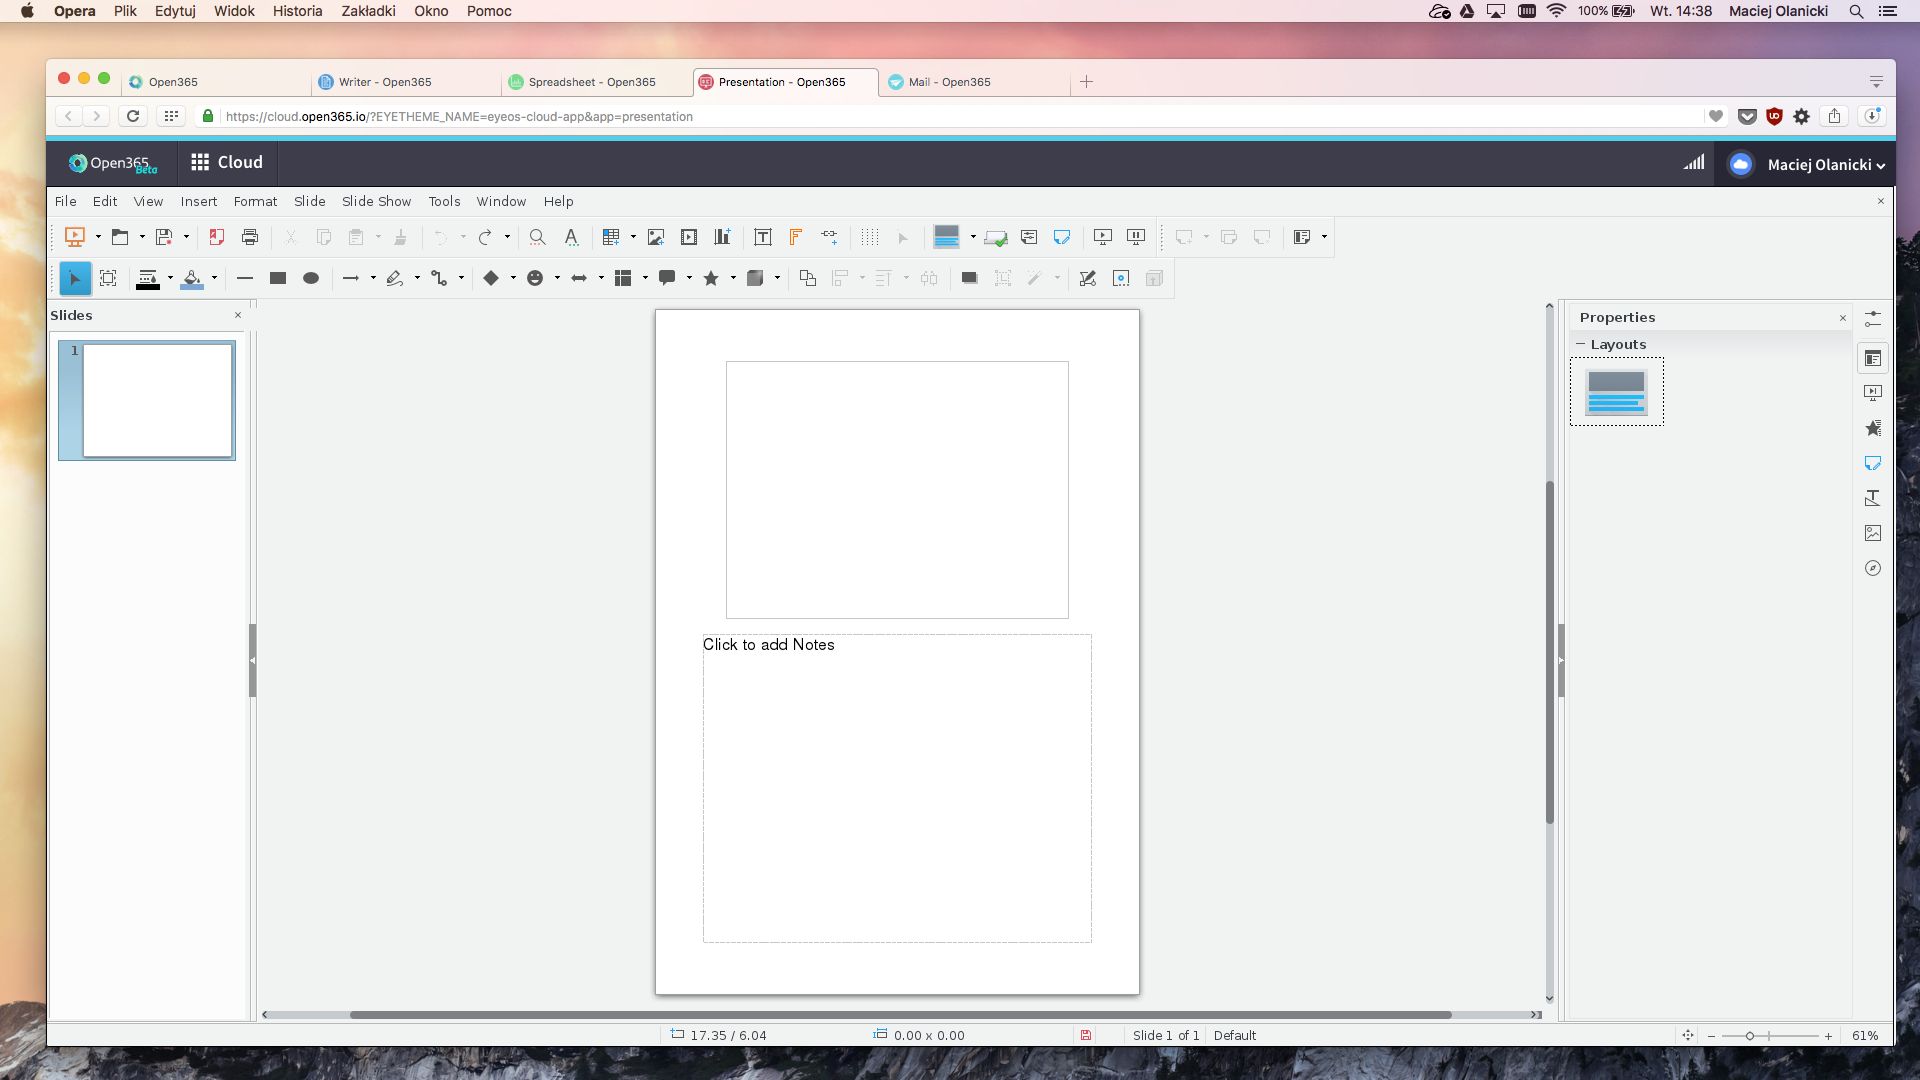The width and height of the screenshot is (1920, 1080).
Task: Toggle the sidebar Gallery panel icon
Action: (x=1873, y=533)
